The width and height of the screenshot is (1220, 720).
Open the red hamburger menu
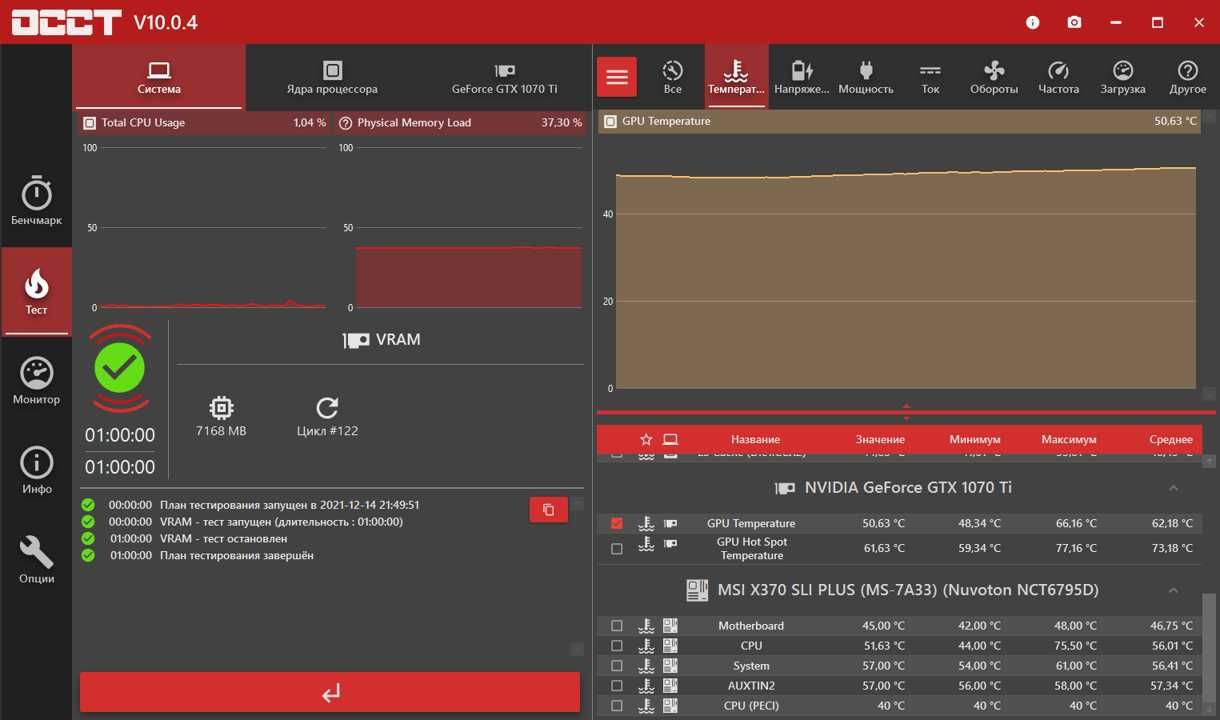click(x=617, y=77)
